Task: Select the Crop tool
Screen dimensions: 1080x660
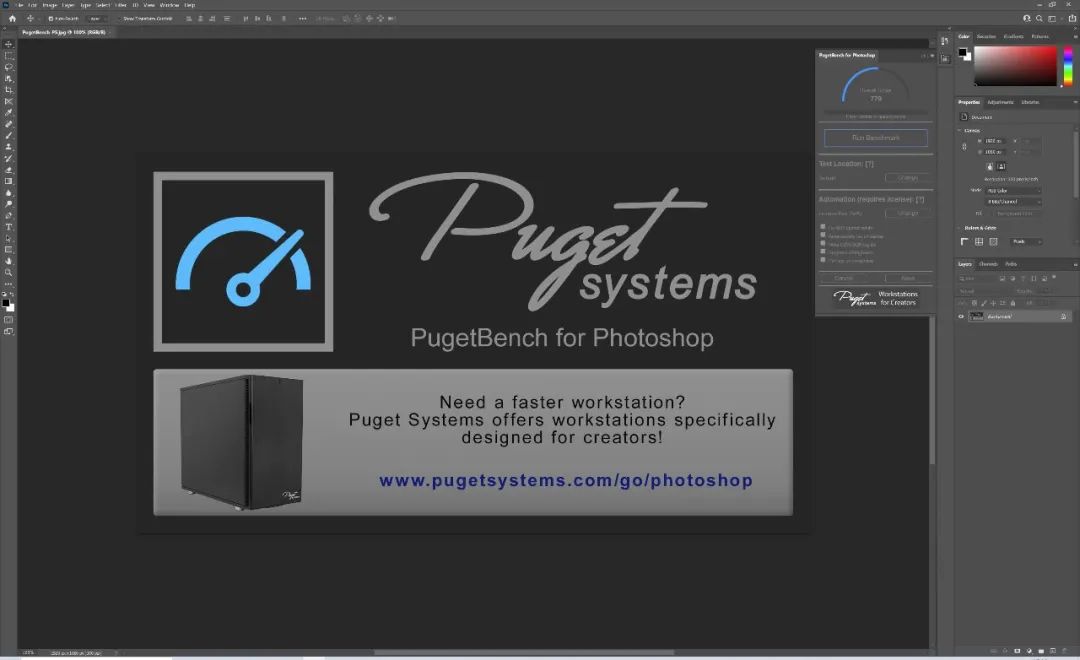Action: [9, 90]
